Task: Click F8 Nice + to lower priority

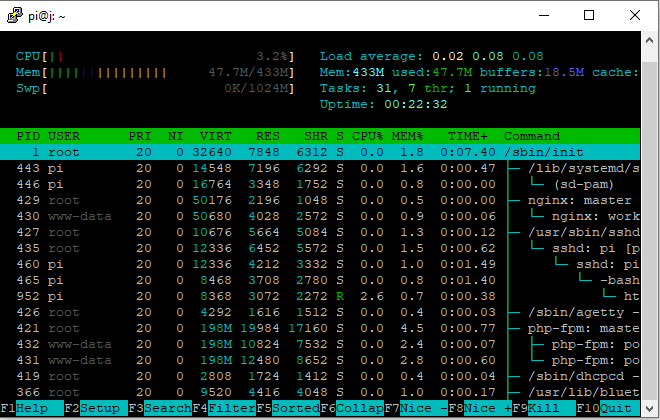Action: point(480,408)
